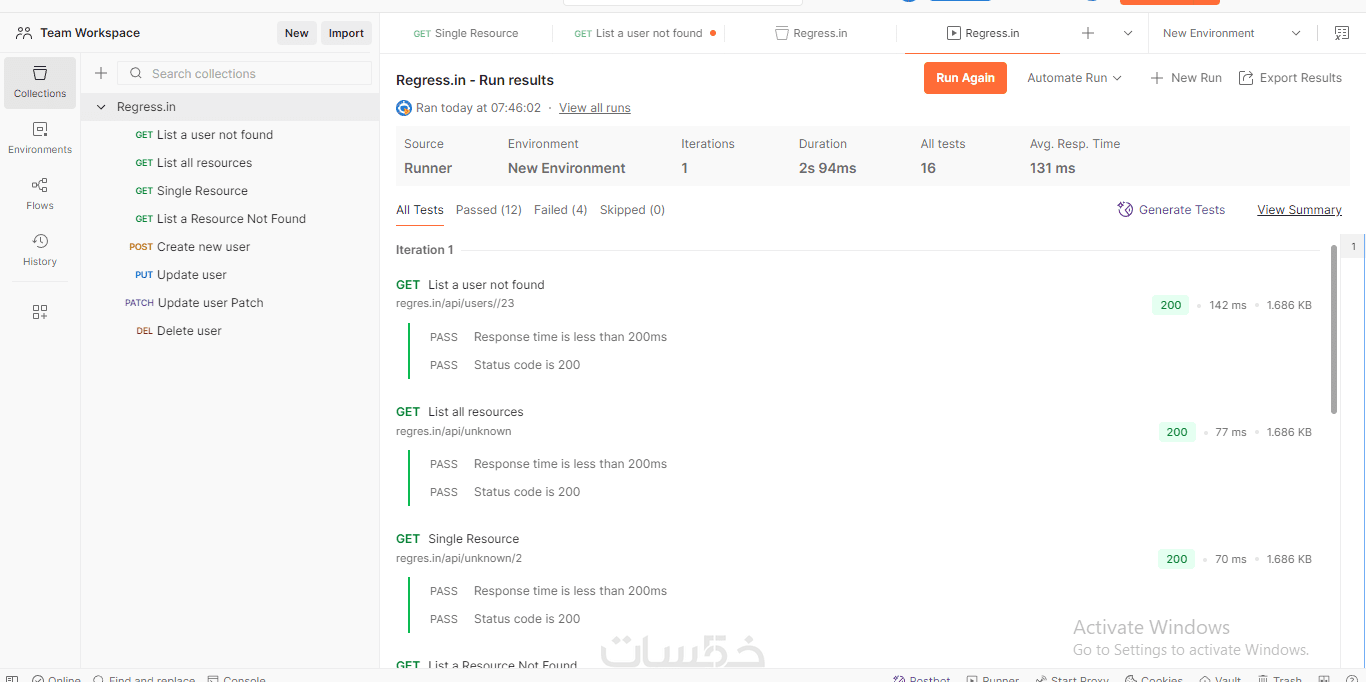
Task: Open the Environments sidebar panel
Action: (40, 139)
